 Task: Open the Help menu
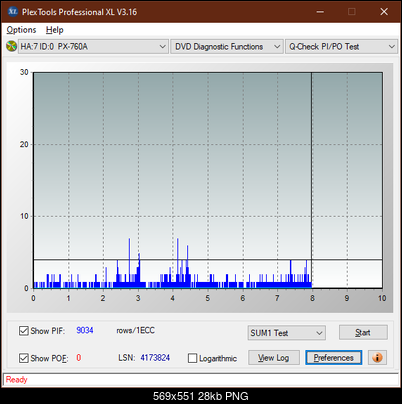55,30
